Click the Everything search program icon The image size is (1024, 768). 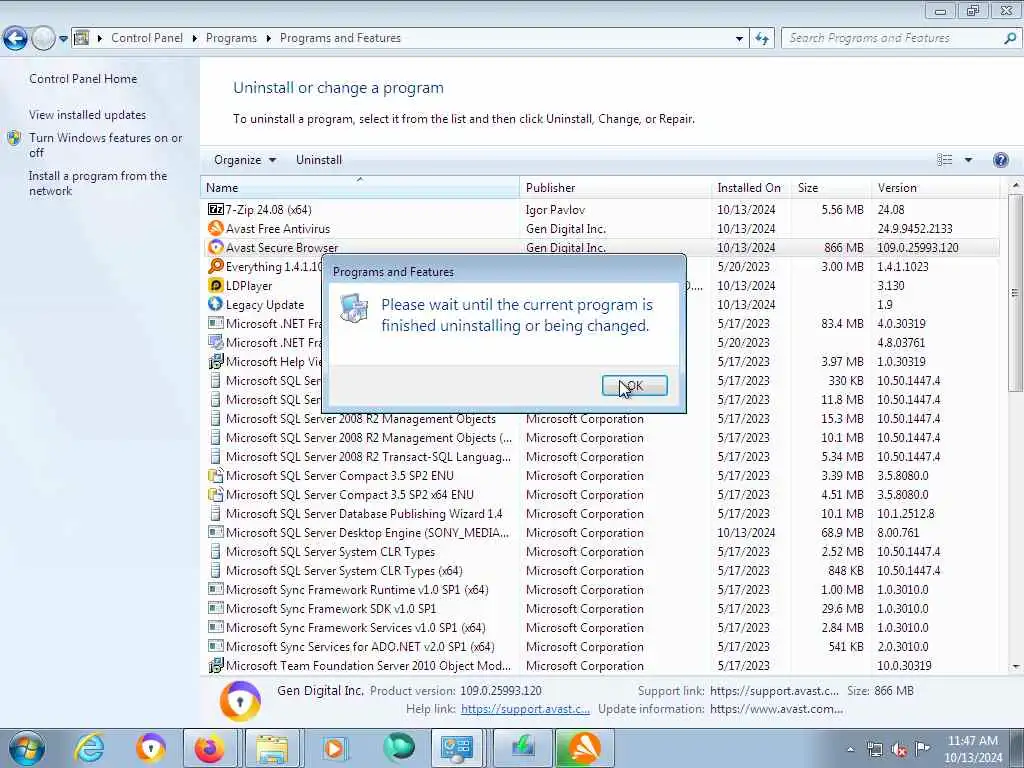tap(216, 266)
